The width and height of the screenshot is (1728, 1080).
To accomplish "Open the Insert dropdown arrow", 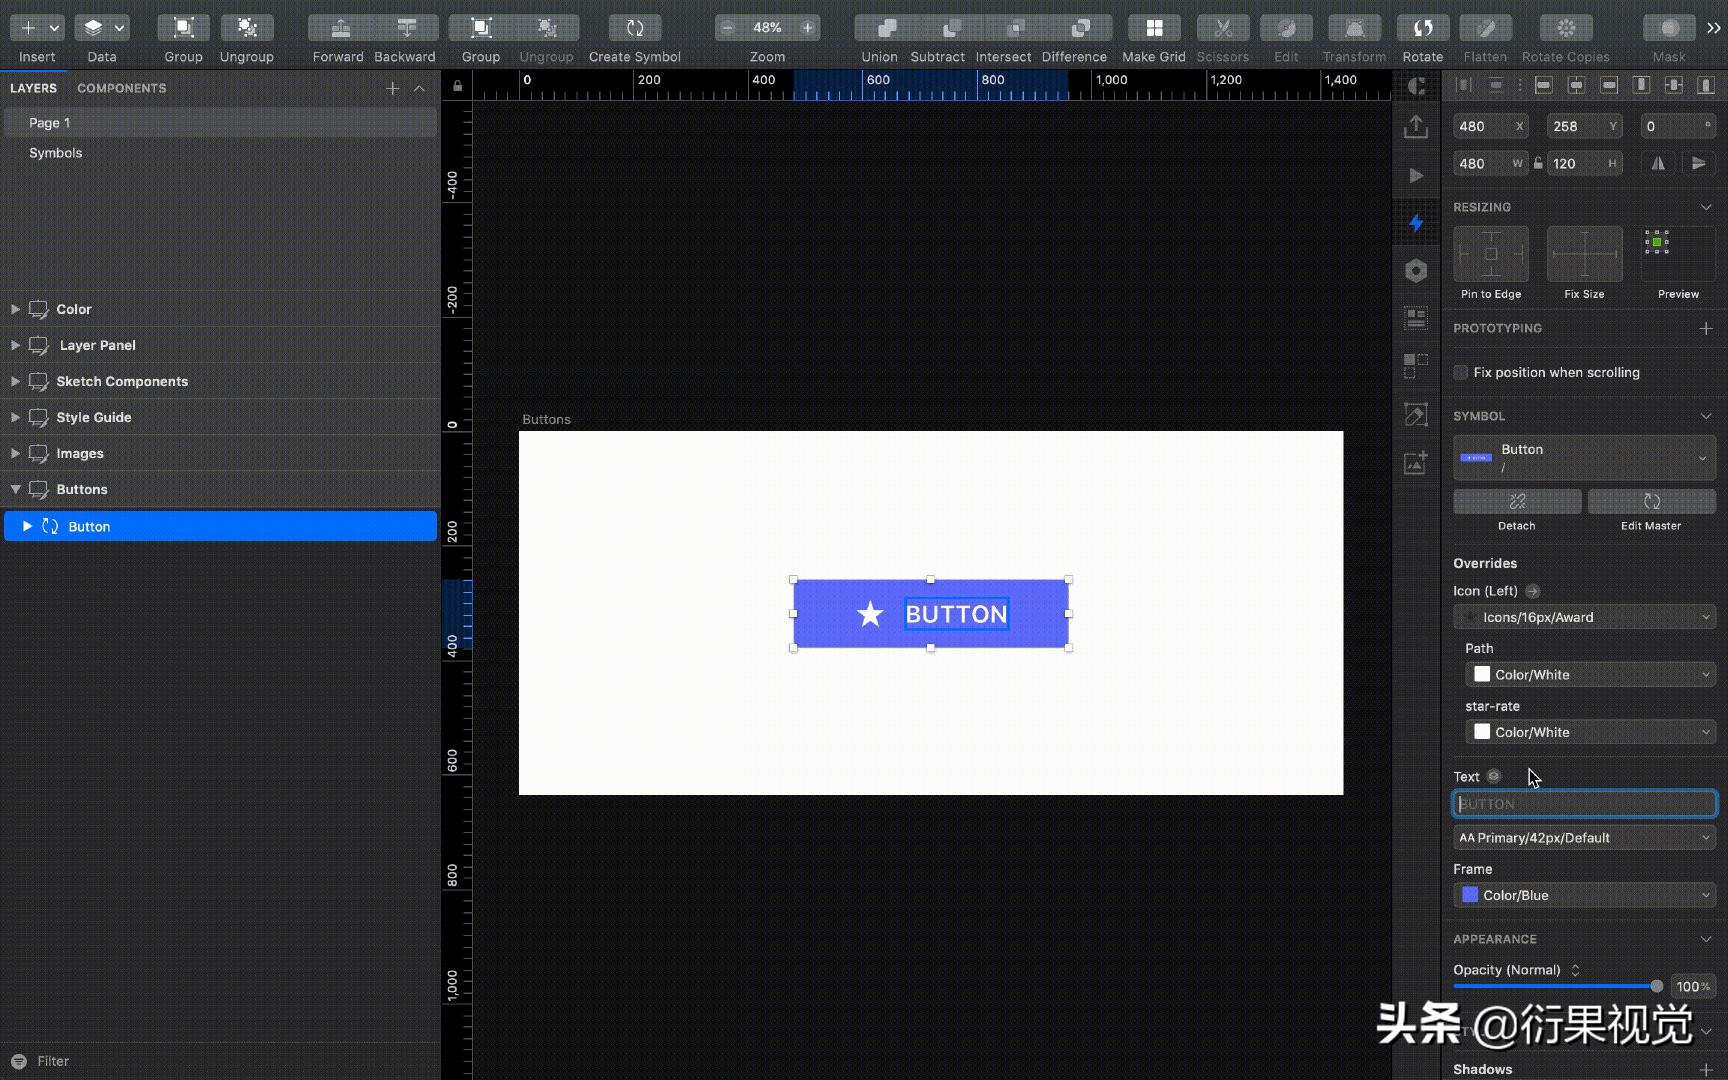I will (x=54, y=28).
